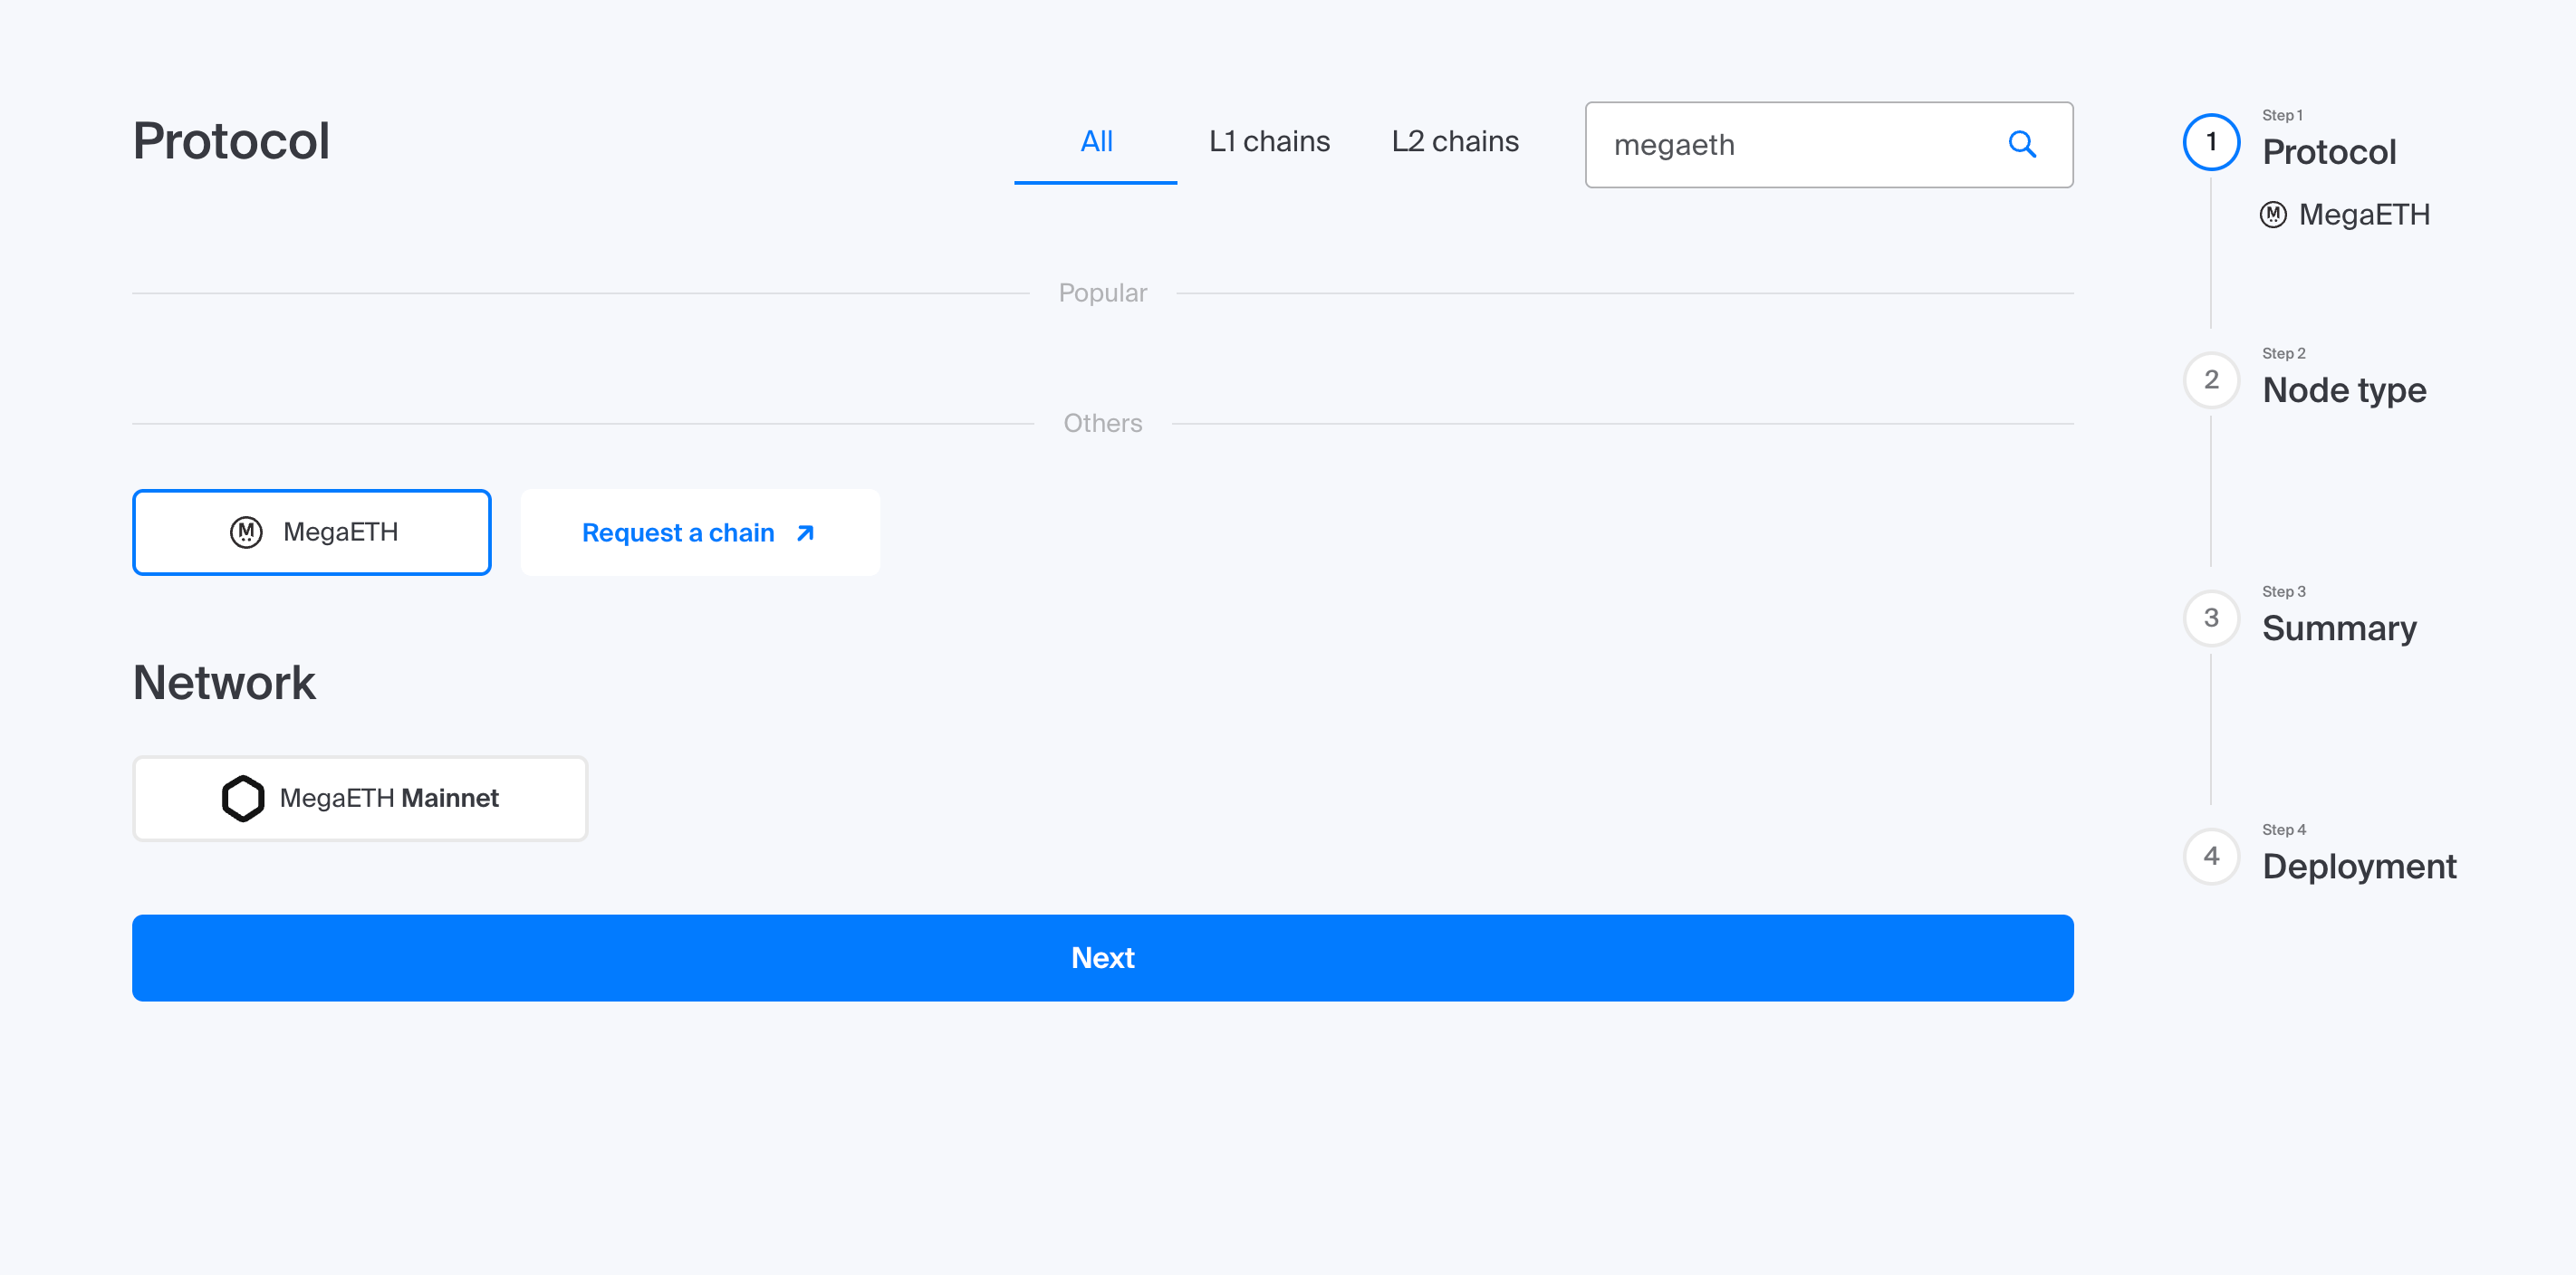Switch to the L2 chains tab
This screenshot has height=1275, width=2576.
click(1454, 142)
